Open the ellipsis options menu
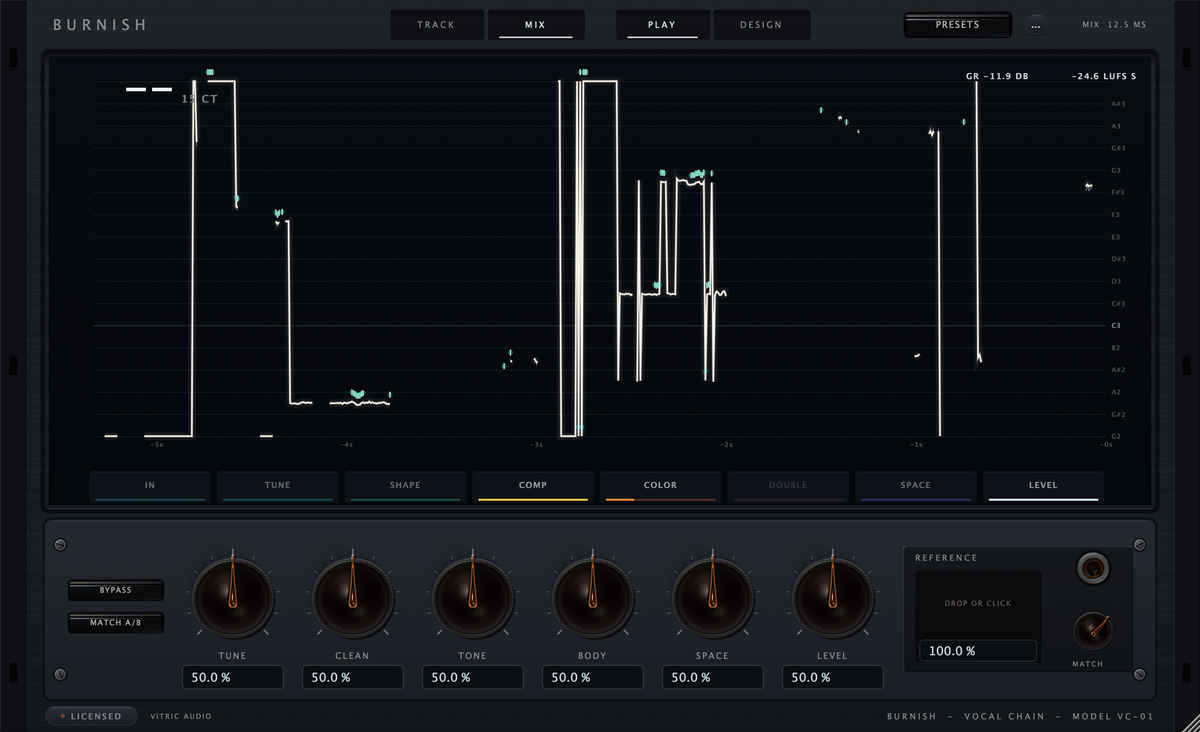Viewport: 1200px width, 732px height. tap(1036, 25)
